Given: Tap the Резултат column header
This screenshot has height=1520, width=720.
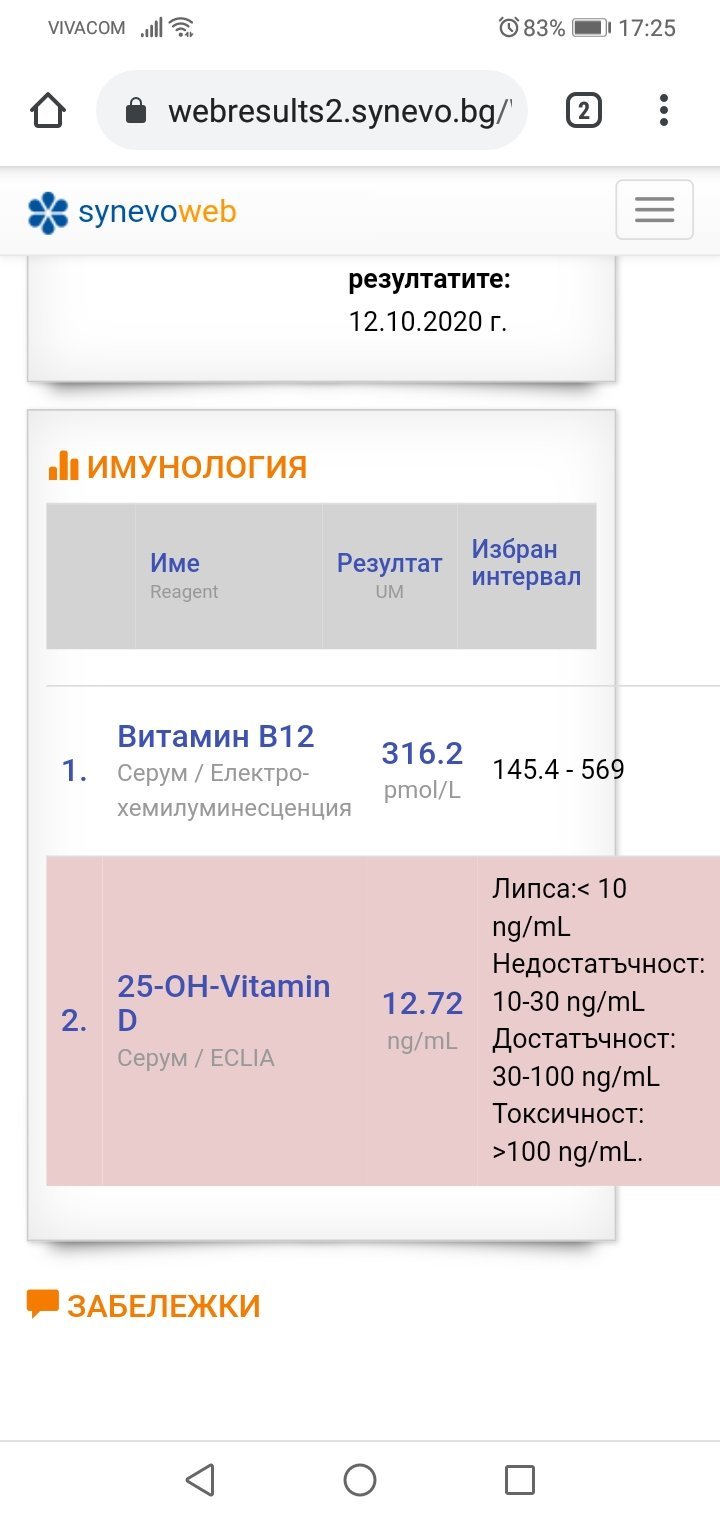Looking at the screenshot, I should click(389, 563).
